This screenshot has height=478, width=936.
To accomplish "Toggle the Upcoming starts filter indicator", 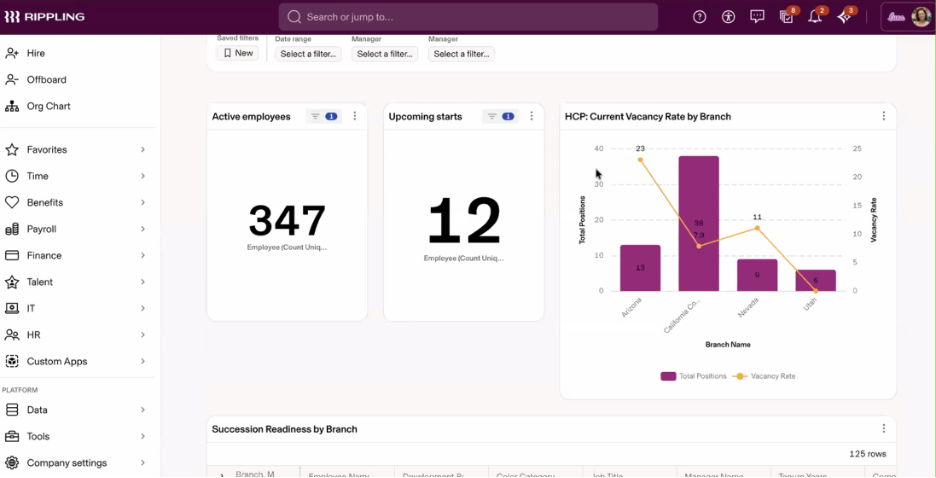I will (500, 116).
